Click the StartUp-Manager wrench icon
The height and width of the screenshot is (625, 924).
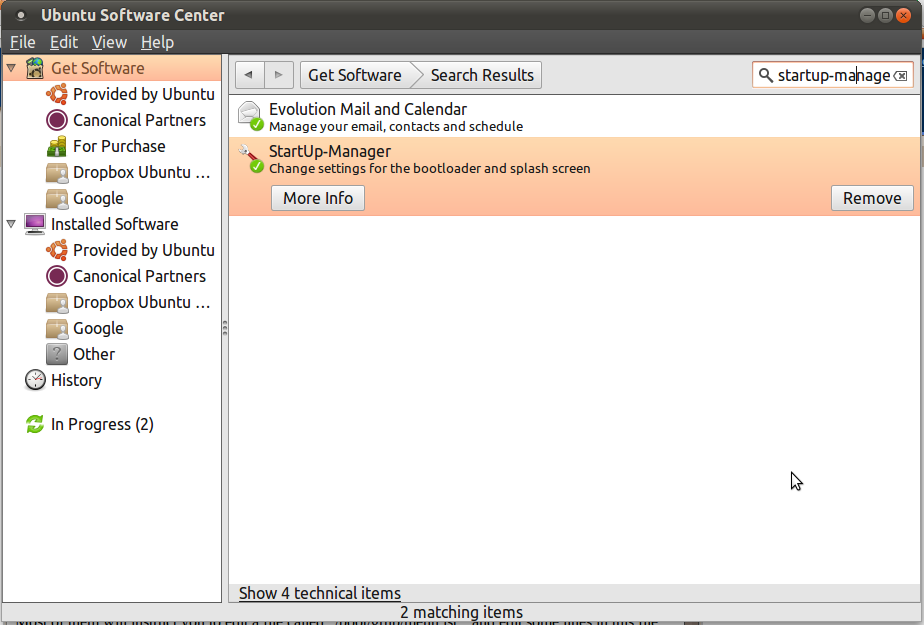[x=250, y=158]
